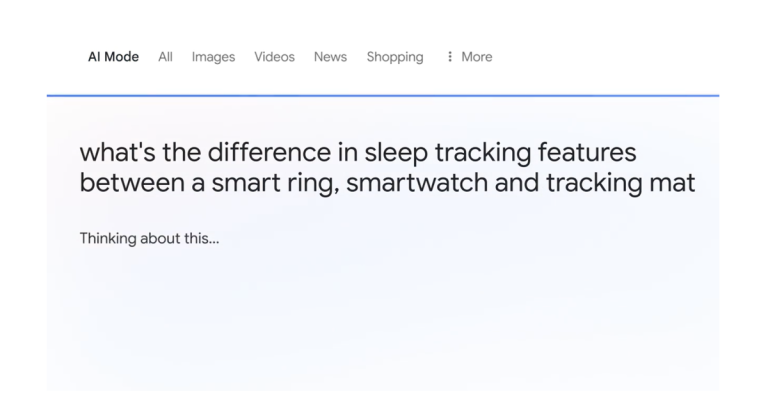The width and height of the screenshot is (768, 409).
Task: Open the All results tab
Action: pos(166,57)
